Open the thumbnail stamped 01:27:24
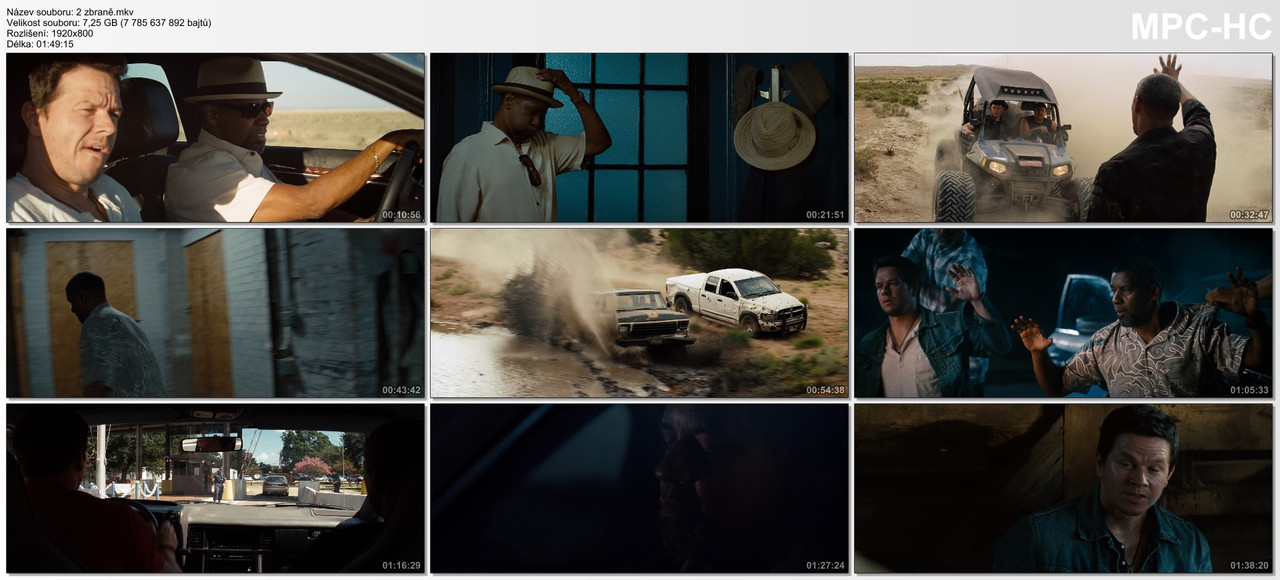Image resolution: width=1280 pixels, height=580 pixels. tap(640, 488)
